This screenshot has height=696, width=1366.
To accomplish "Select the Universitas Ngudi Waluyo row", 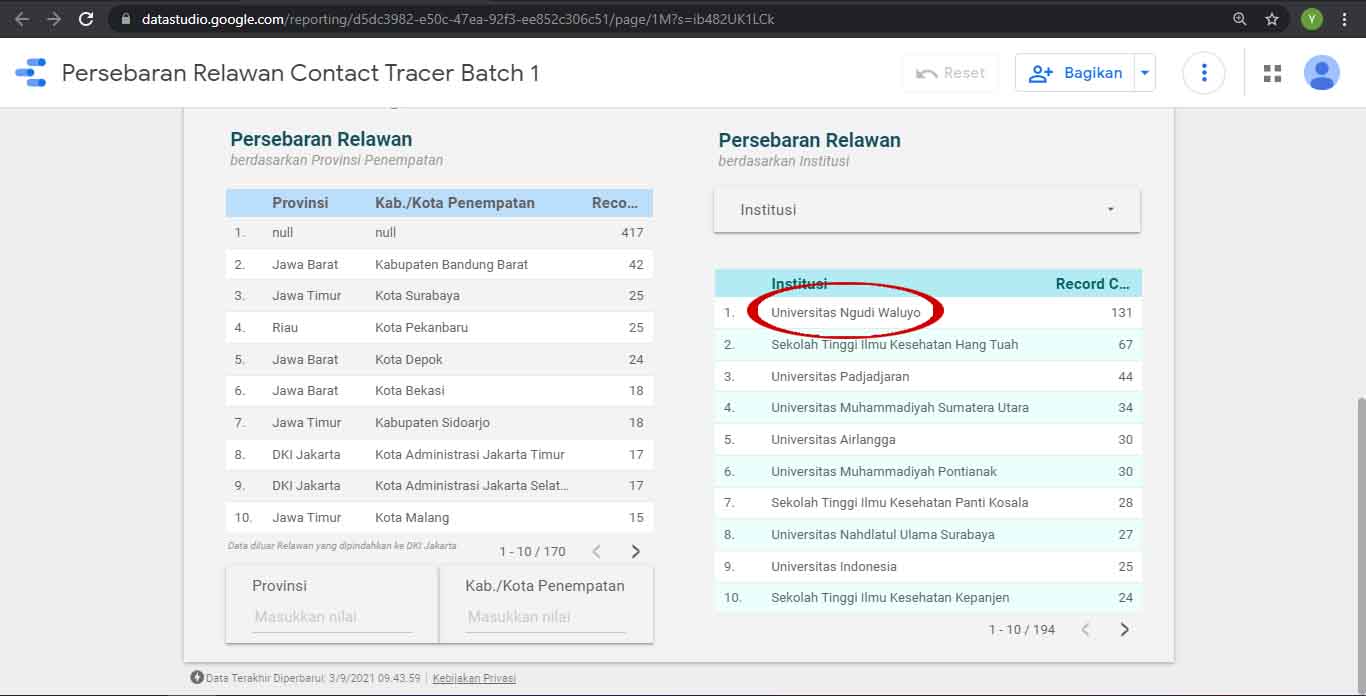I will click(845, 313).
